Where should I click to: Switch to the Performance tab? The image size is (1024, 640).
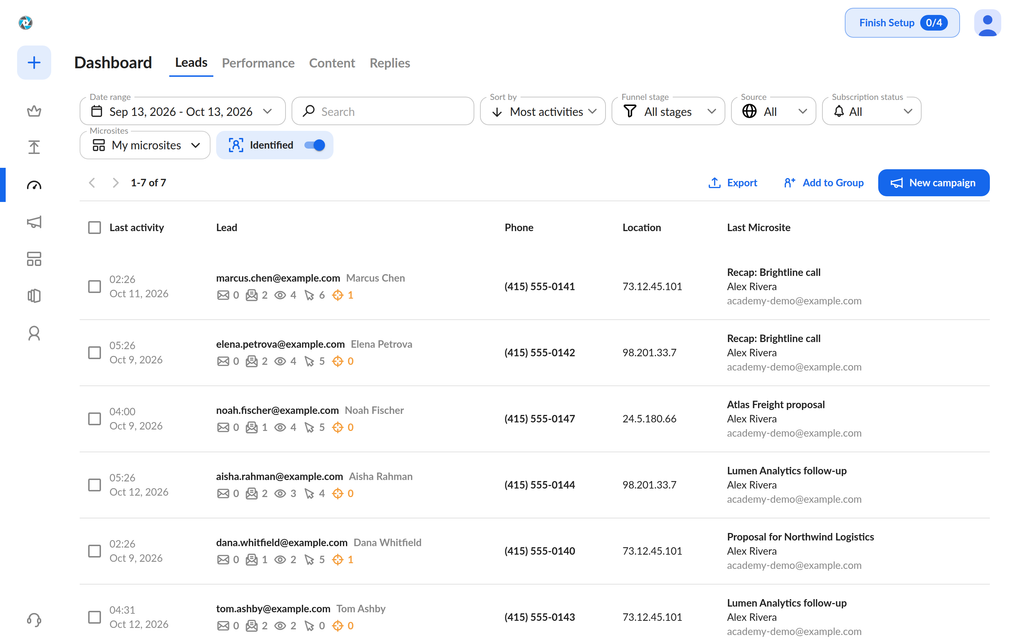[258, 63]
